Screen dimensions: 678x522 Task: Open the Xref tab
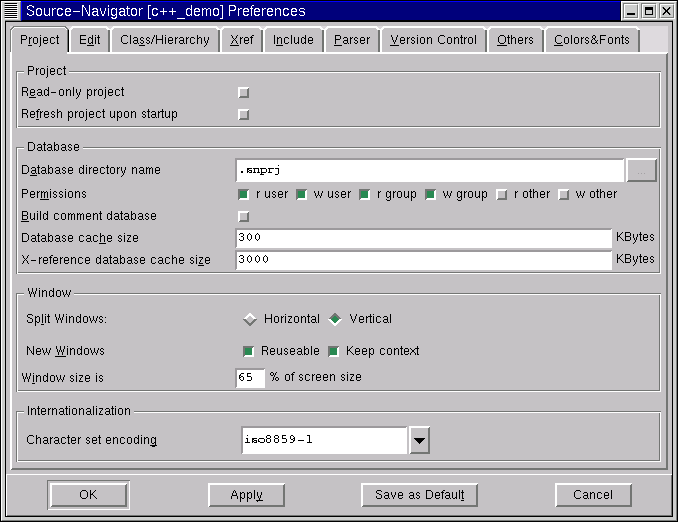[242, 40]
